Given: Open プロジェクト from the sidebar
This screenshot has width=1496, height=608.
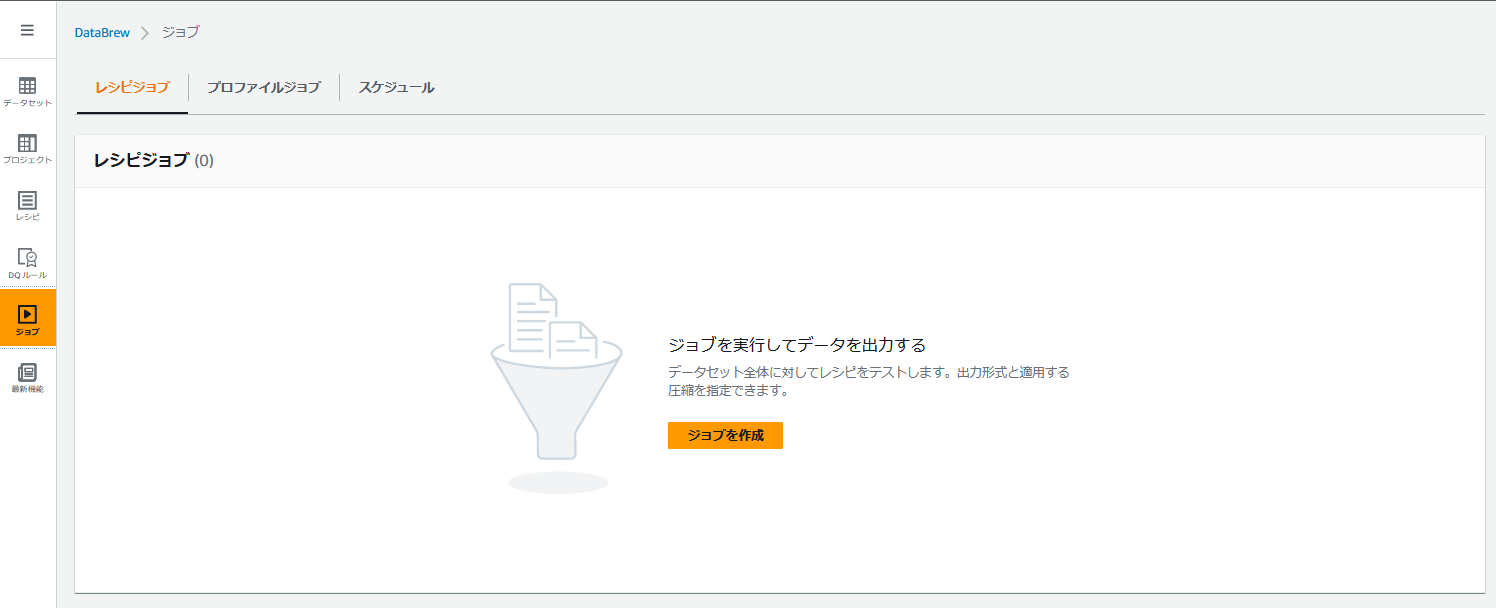Looking at the screenshot, I should click(x=27, y=148).
